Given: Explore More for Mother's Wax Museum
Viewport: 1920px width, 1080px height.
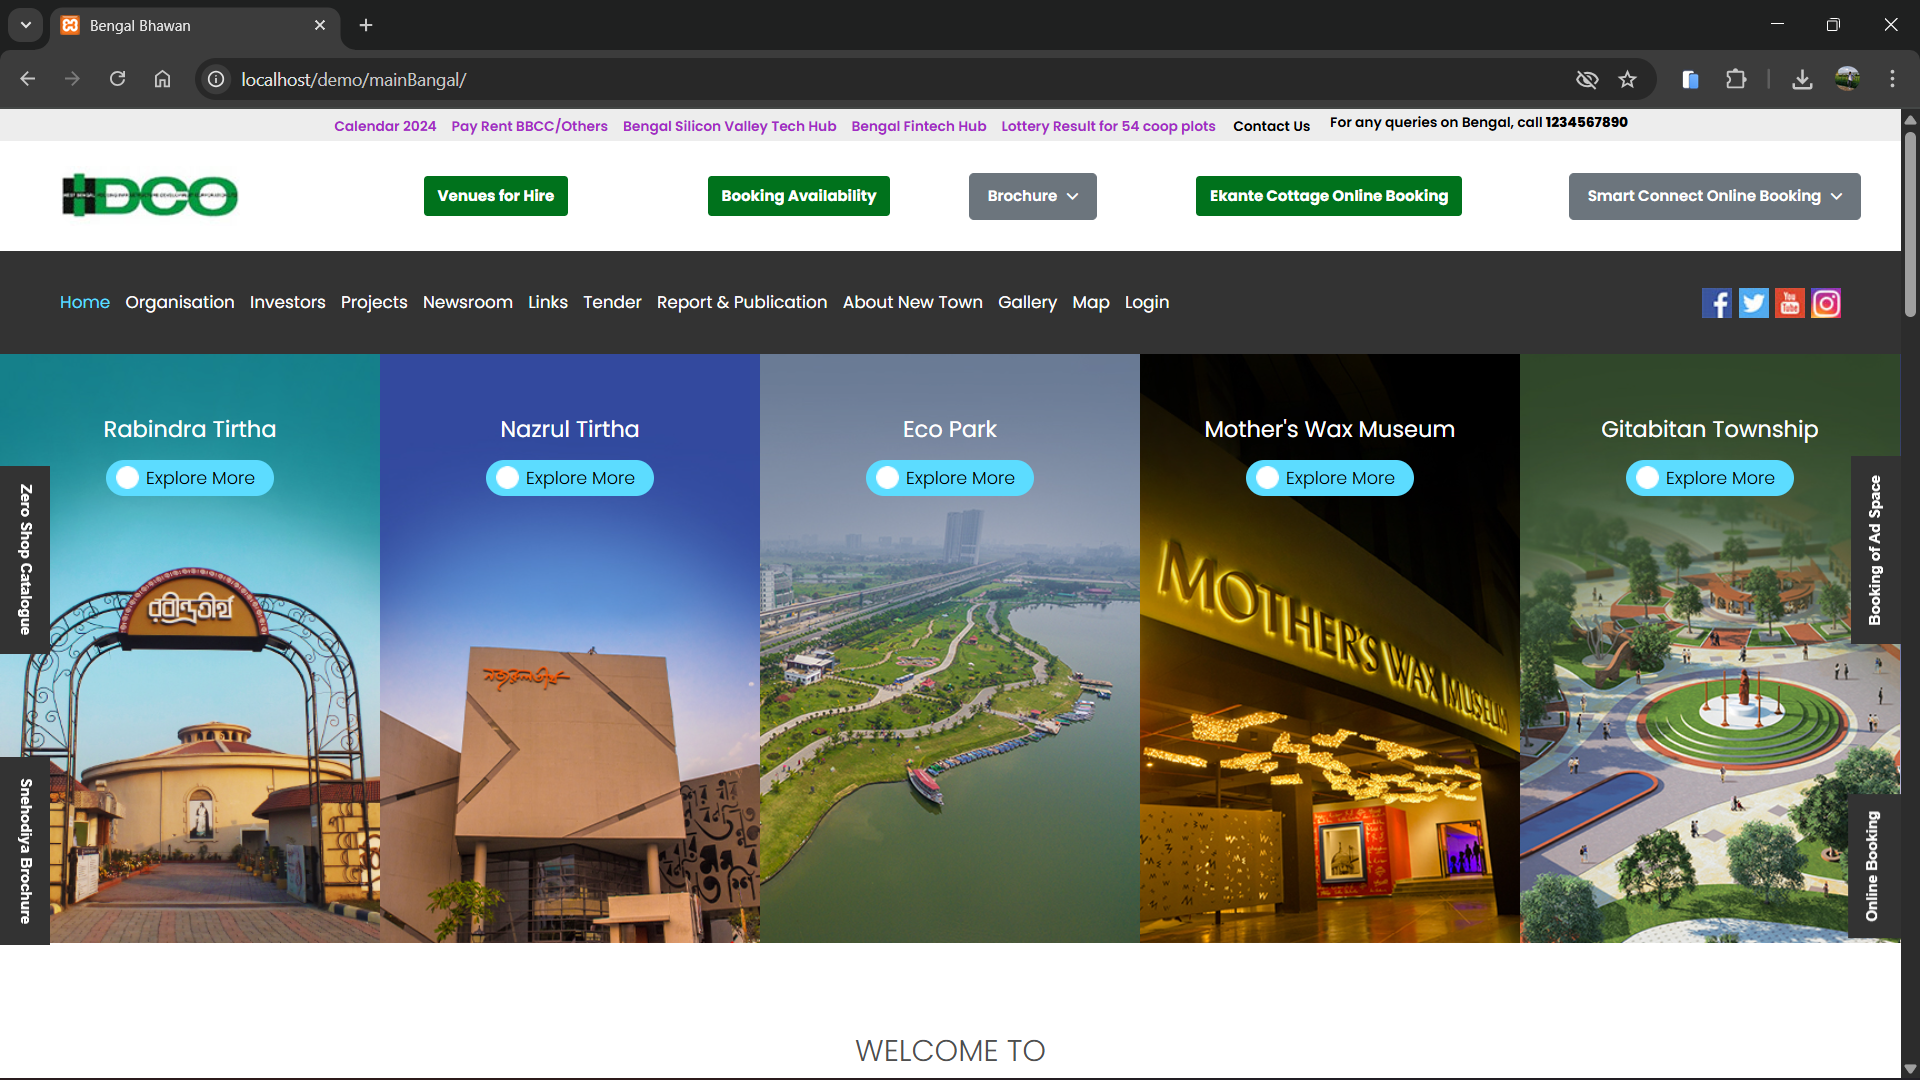Looking at the screenshot, I should click(x=1330, y=478).
